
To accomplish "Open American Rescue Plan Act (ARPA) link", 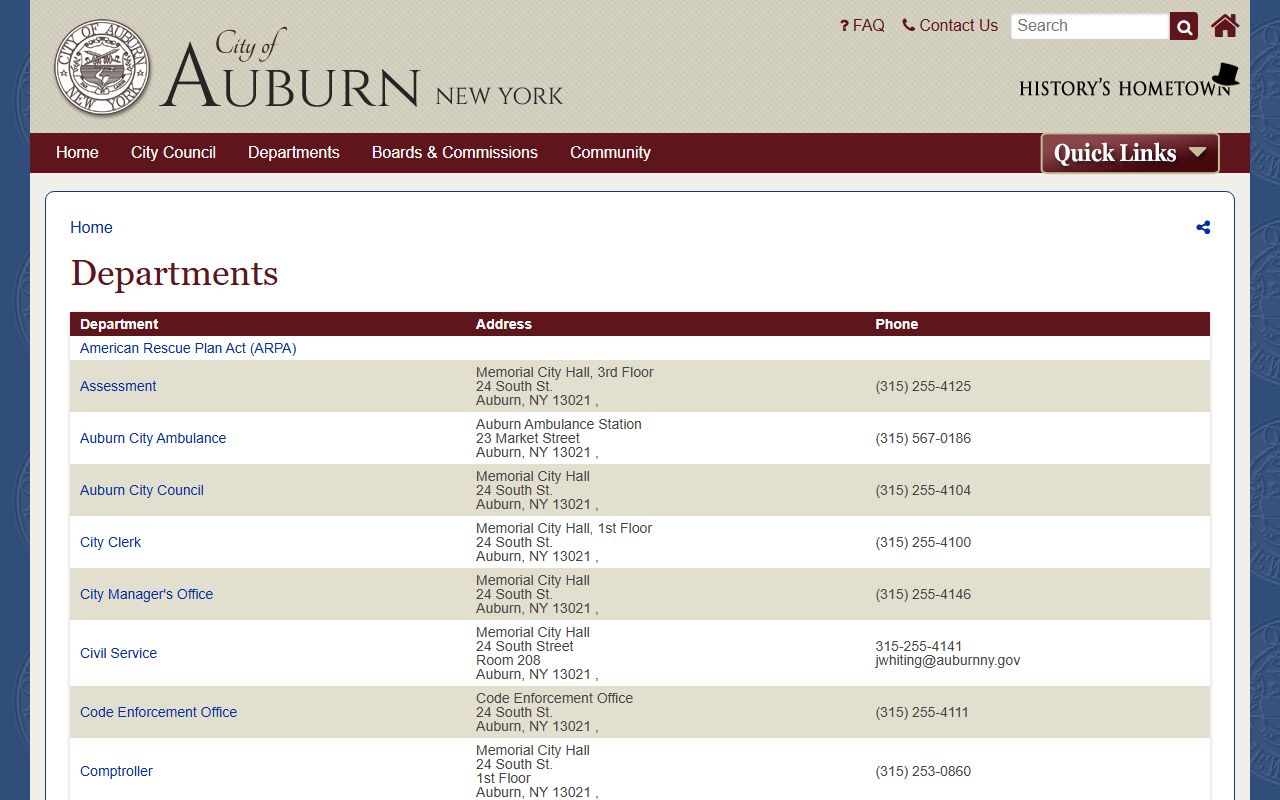I will point(188,348).
